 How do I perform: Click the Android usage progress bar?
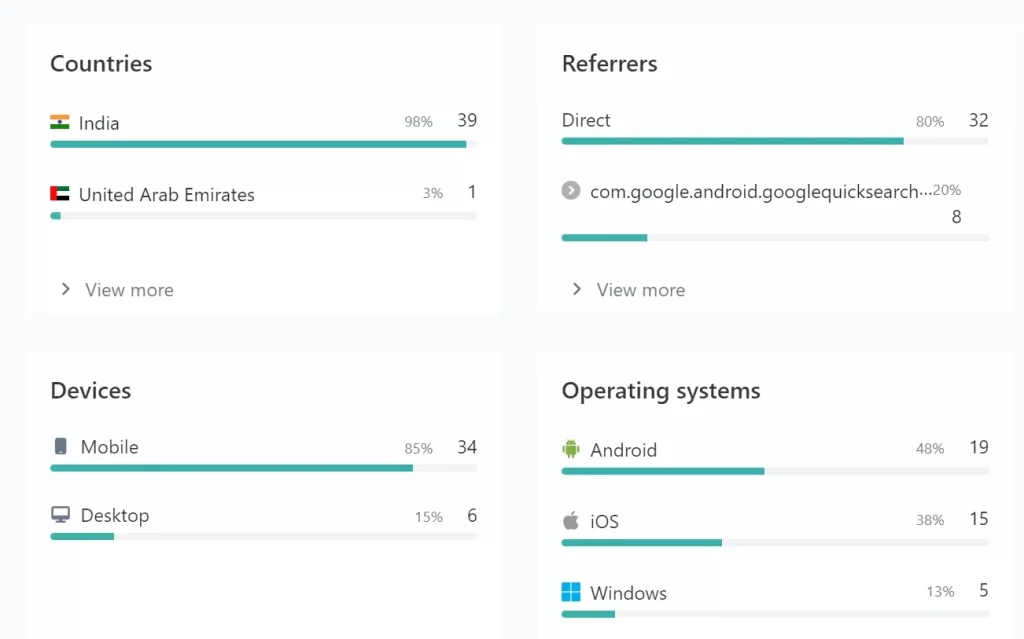click(663, 471)
